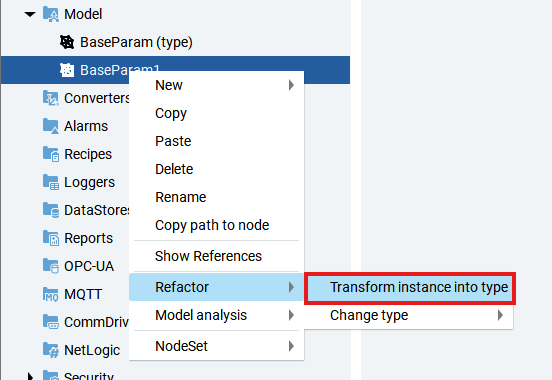This screenshot has width=552, height=380.
Task: Click the Model folder icon
Action: 51,14
